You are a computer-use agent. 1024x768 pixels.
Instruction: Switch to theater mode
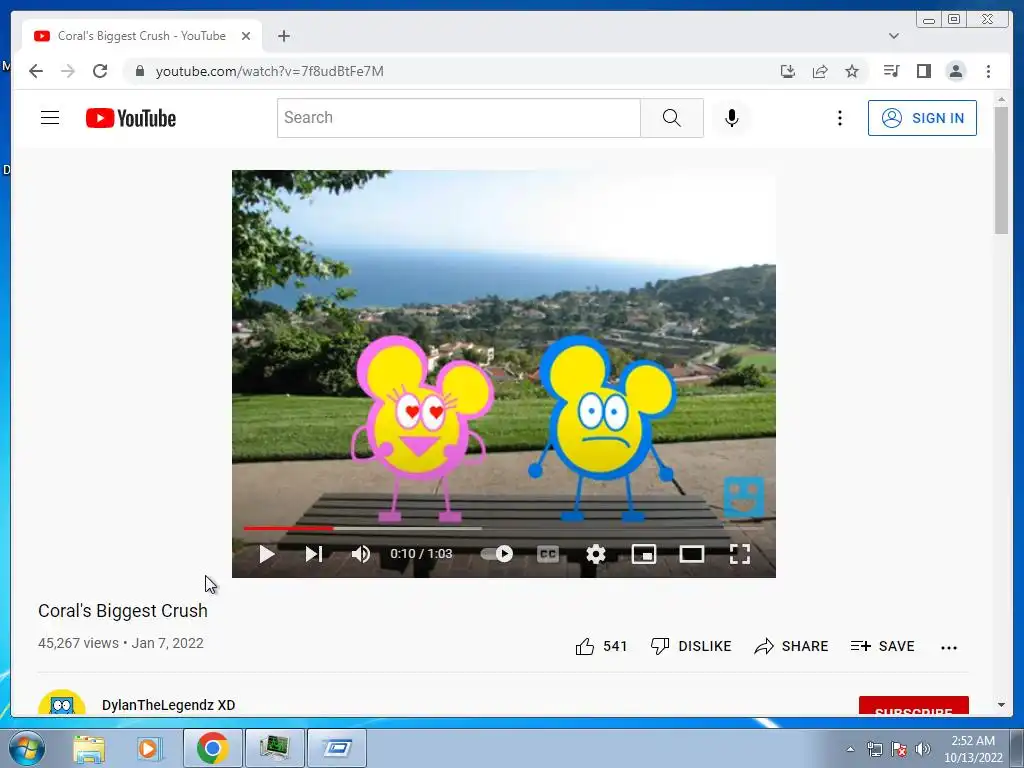[x=692, y=554]
